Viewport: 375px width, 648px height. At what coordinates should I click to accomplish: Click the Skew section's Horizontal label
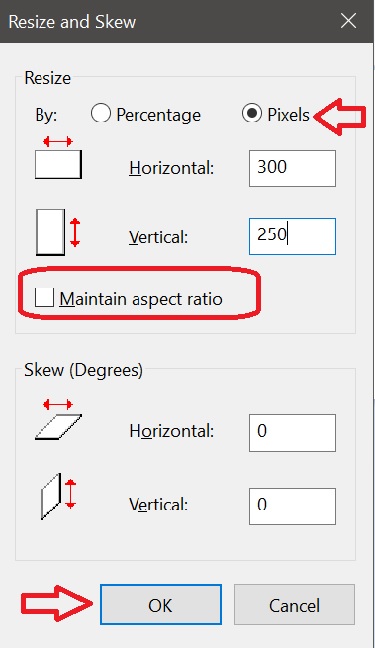click(x=172, y=431)
